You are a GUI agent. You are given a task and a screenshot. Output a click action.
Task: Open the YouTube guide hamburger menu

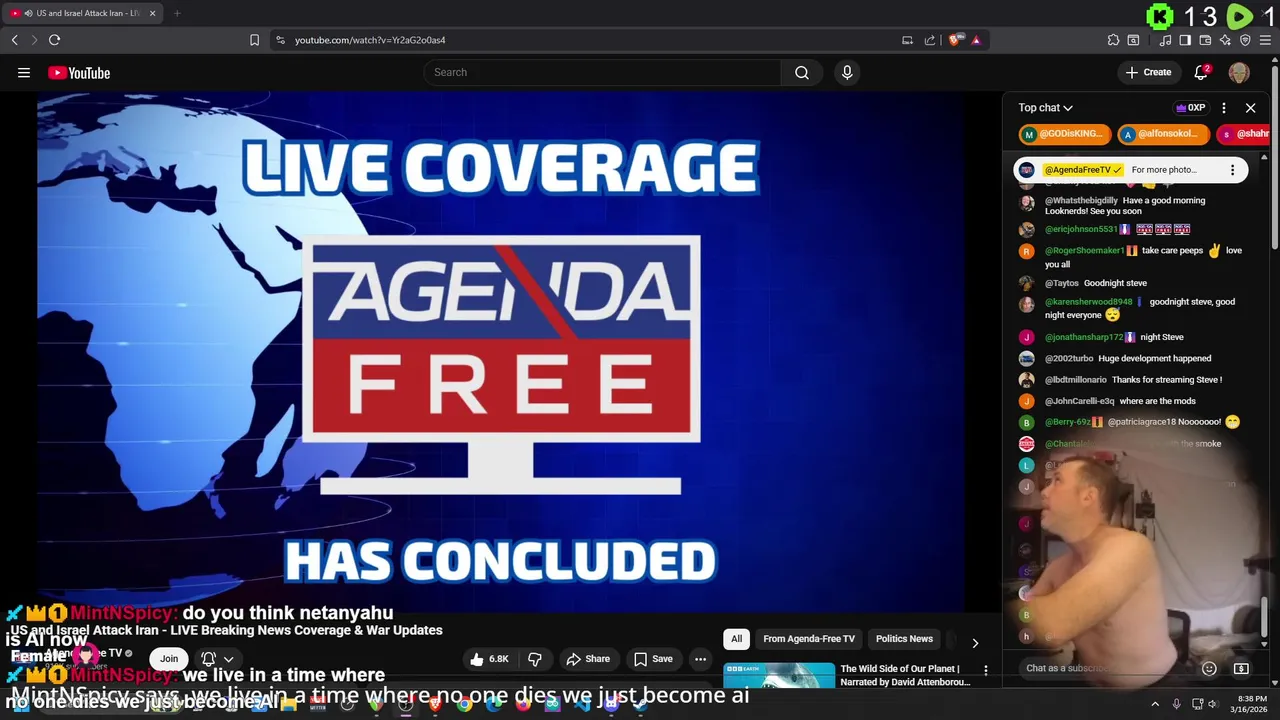[24, 72]
